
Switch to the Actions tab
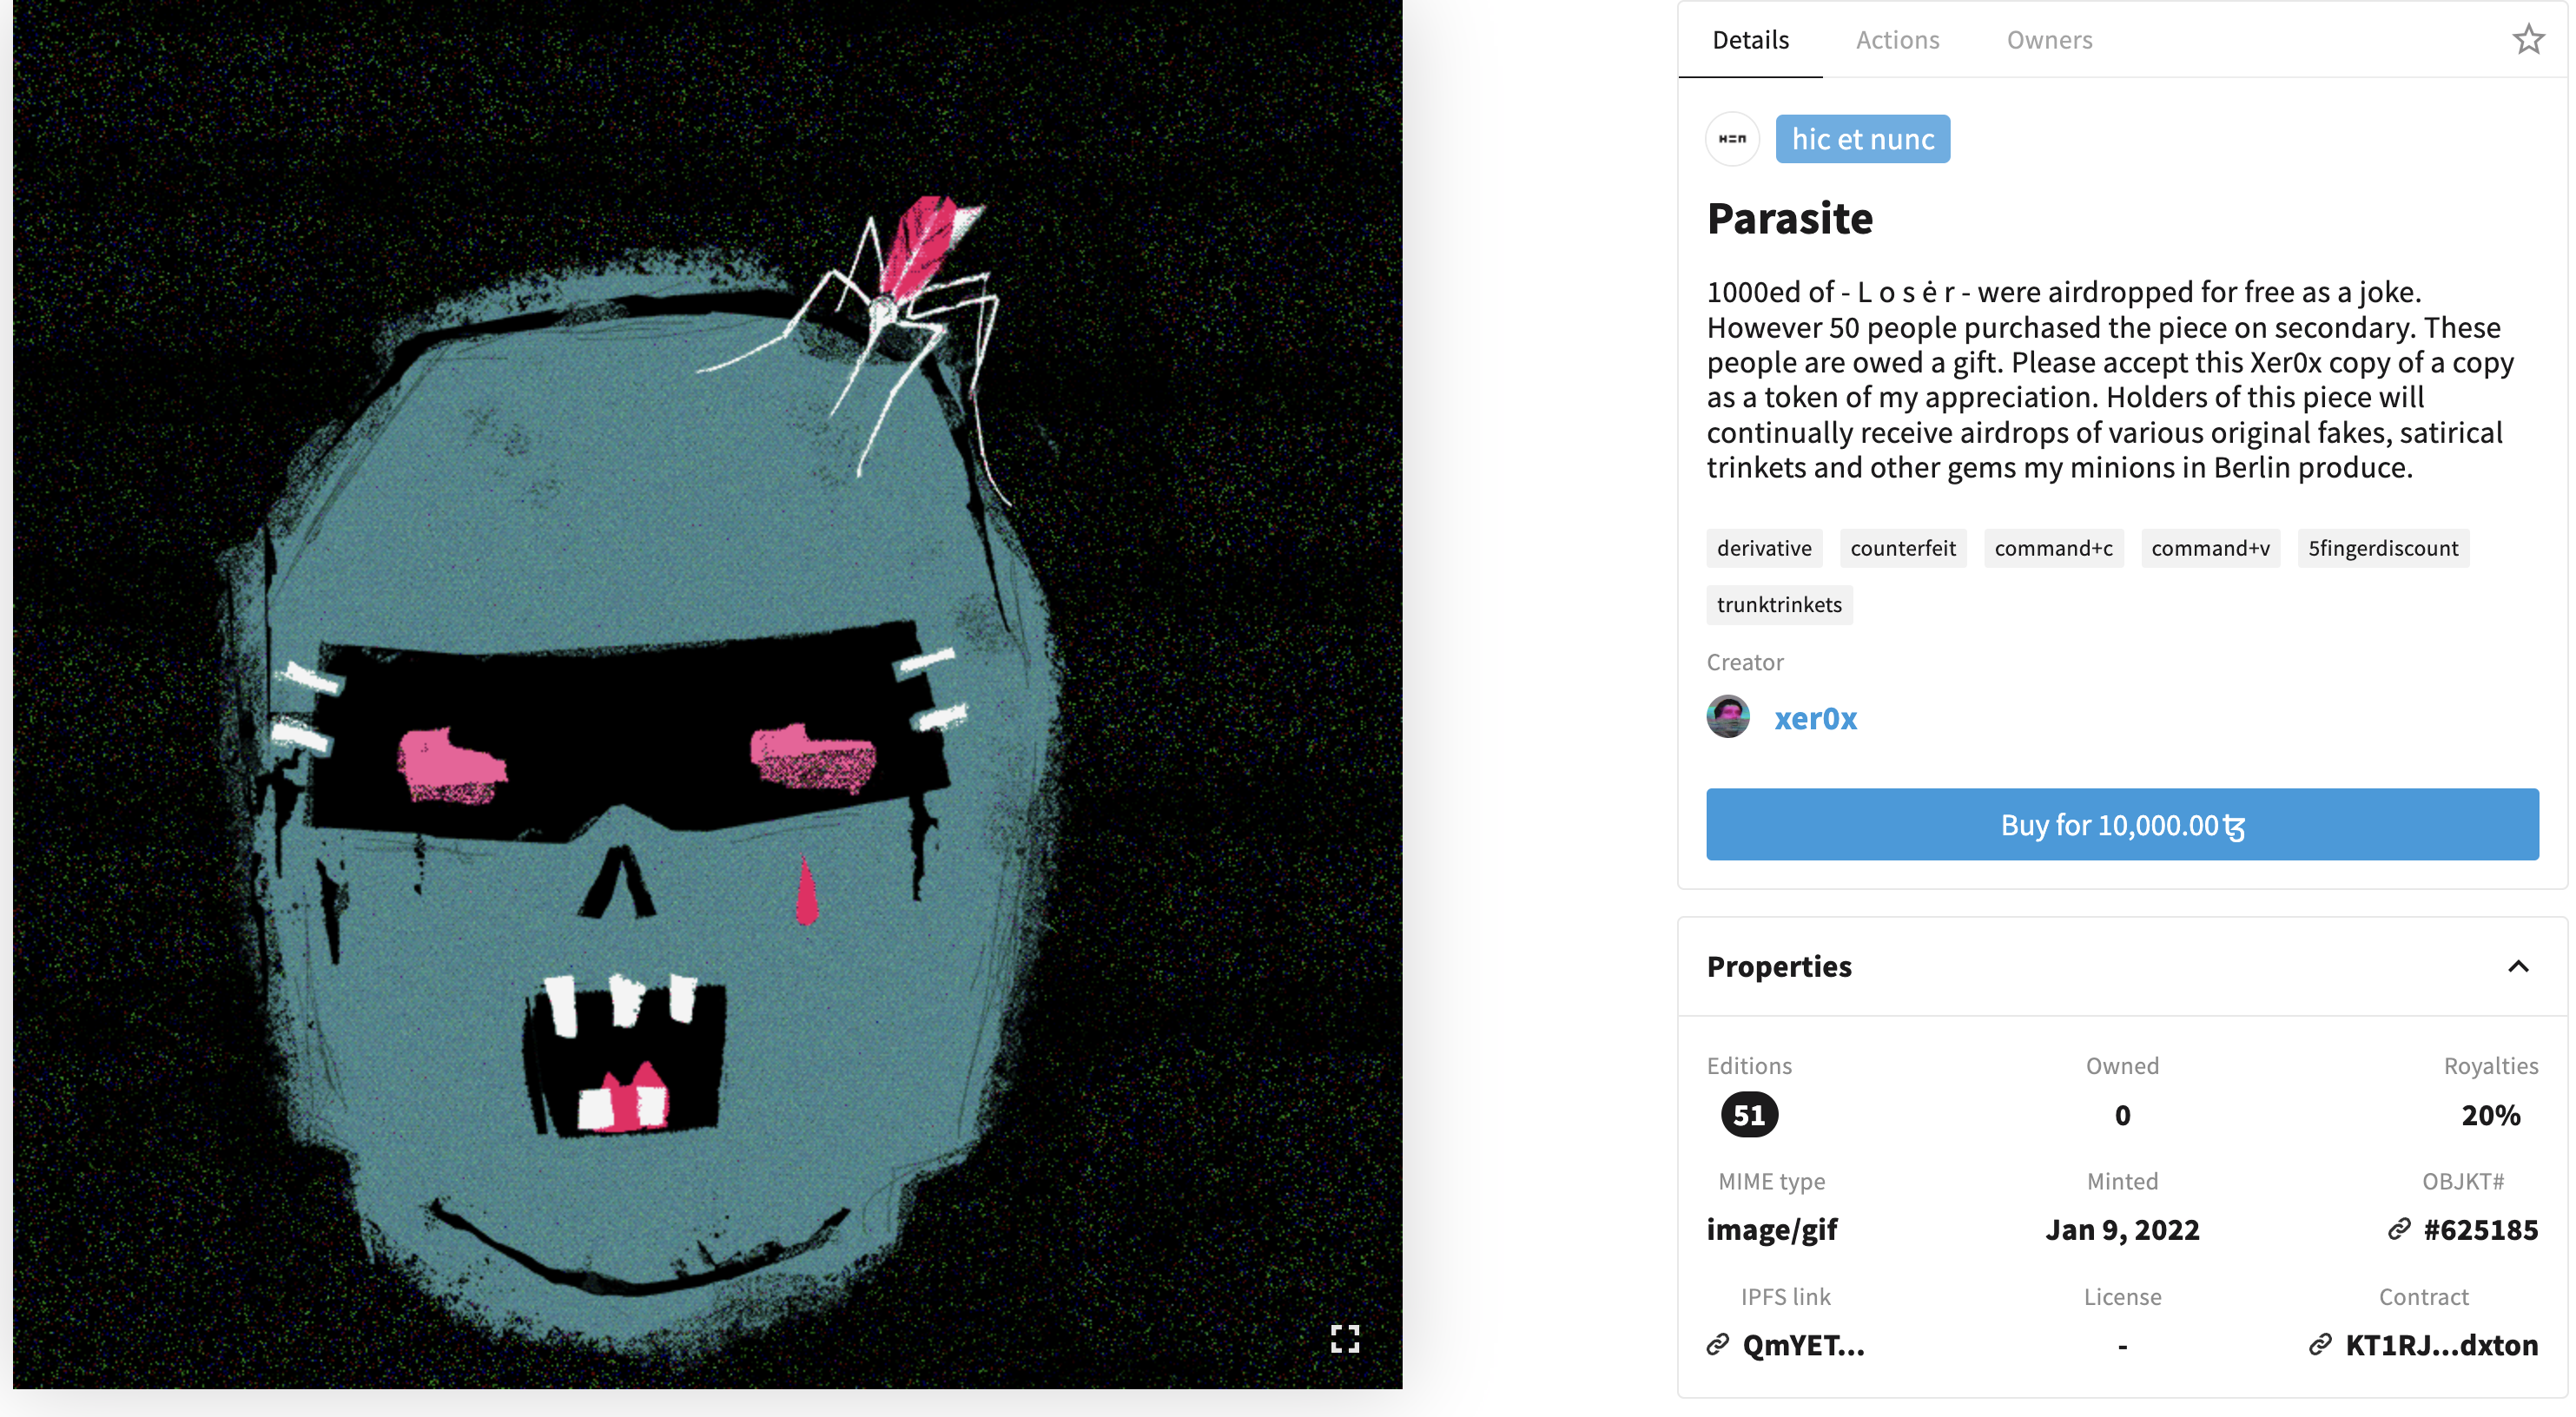coord(1897,40)
